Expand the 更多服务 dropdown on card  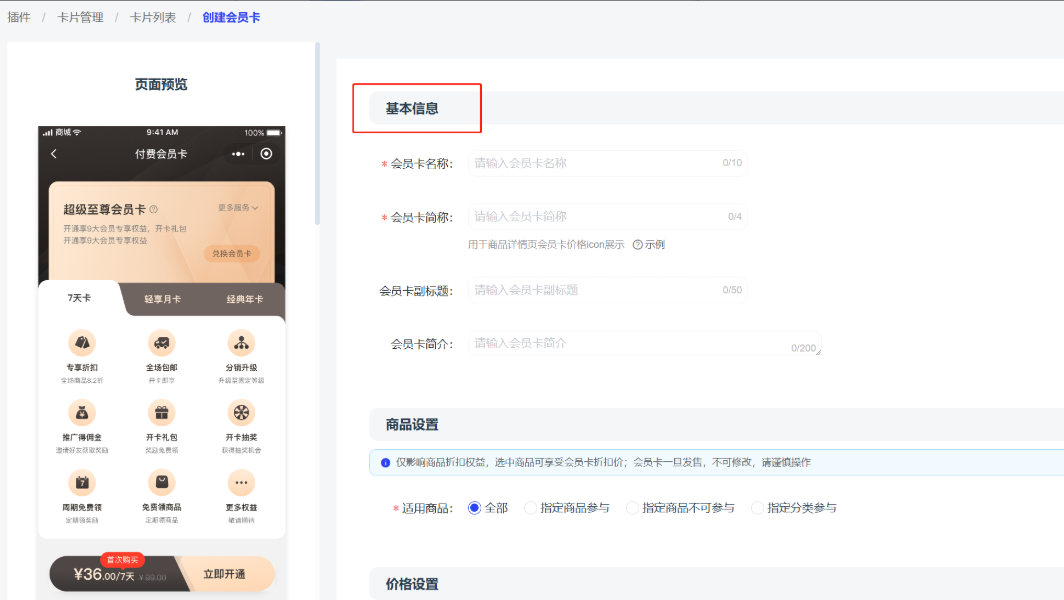pos(238,208)
